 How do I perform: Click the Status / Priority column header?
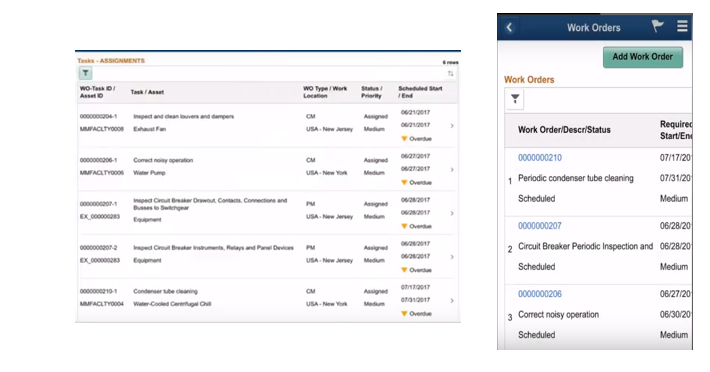(372, 92)
